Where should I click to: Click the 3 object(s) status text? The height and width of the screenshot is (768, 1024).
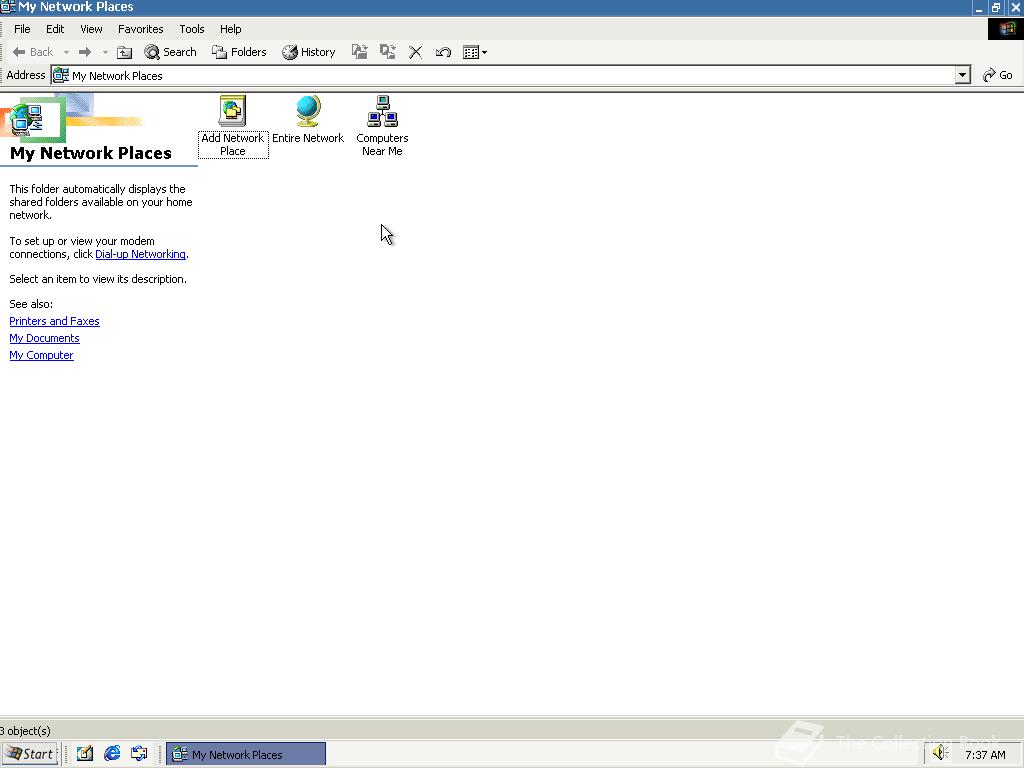coord(25,731)
